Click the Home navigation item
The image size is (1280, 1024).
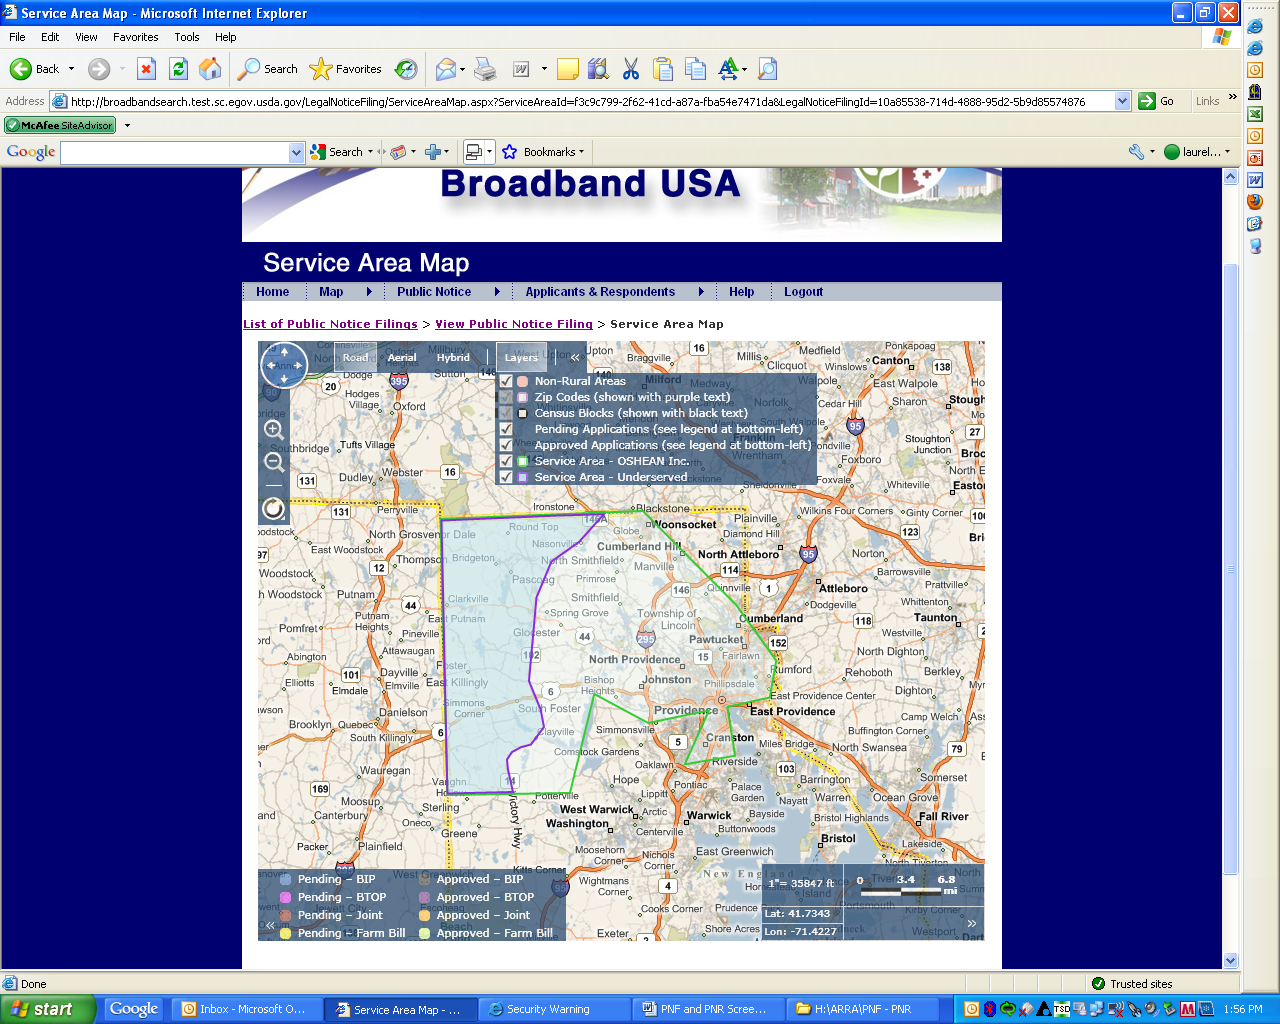272,292
